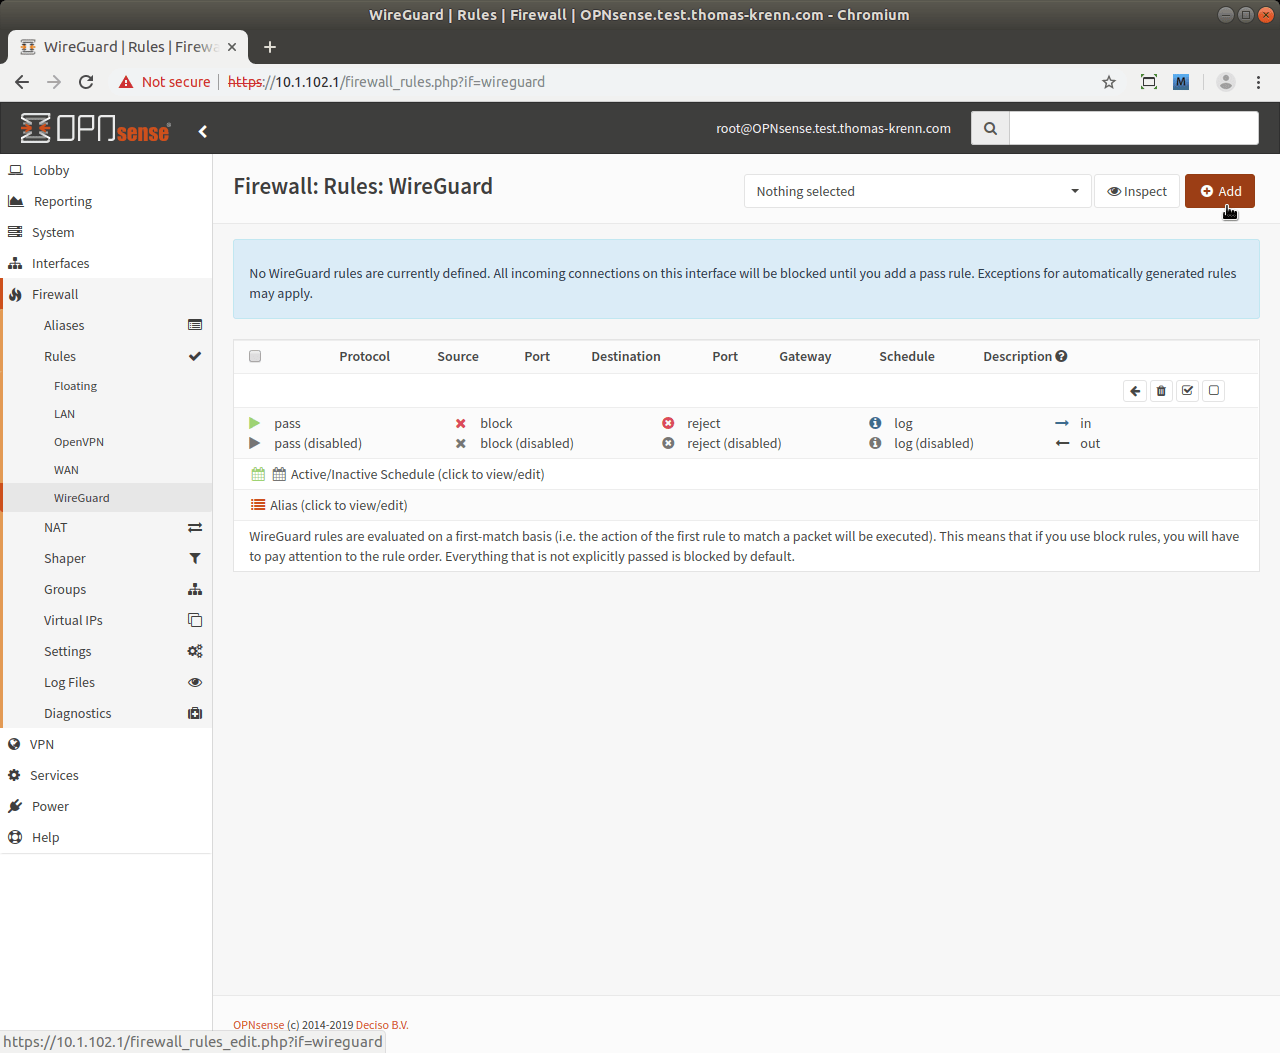Expand the VPN menu in sidebar
Screen dimensions: 1280x1053
pos(42,744)
